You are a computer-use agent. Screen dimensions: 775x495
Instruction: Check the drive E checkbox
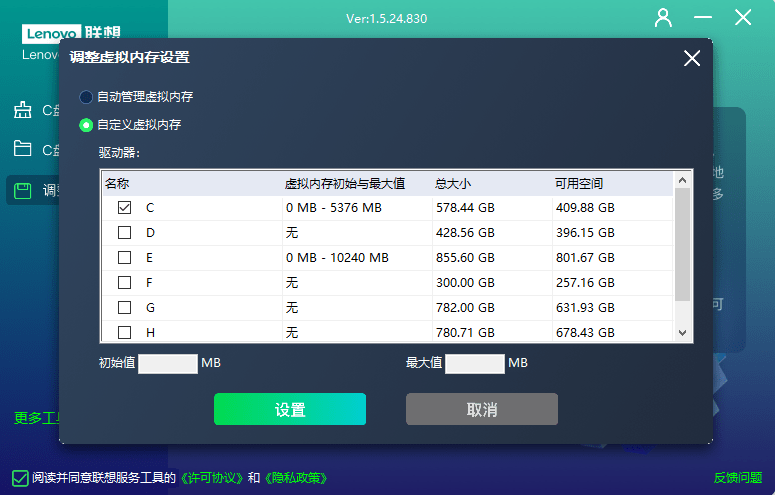pyautogui.click(x=125, y=257)
